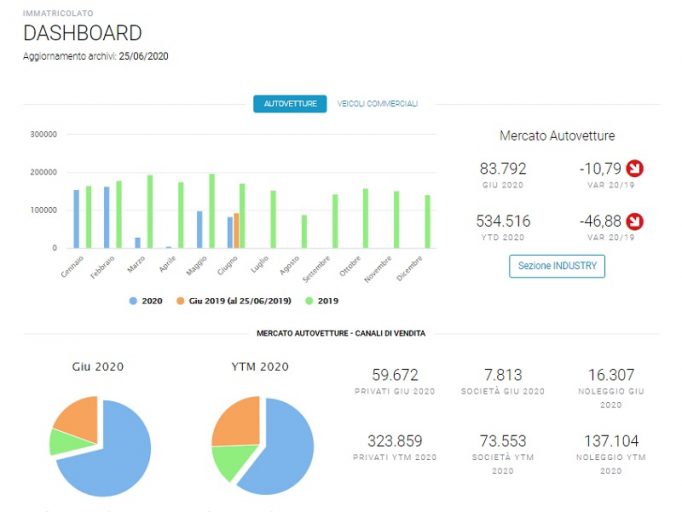This screenshot has width=682, height=512.
Task: Click the red down-arrow icon beside -46,88
Action: point(635,221)
